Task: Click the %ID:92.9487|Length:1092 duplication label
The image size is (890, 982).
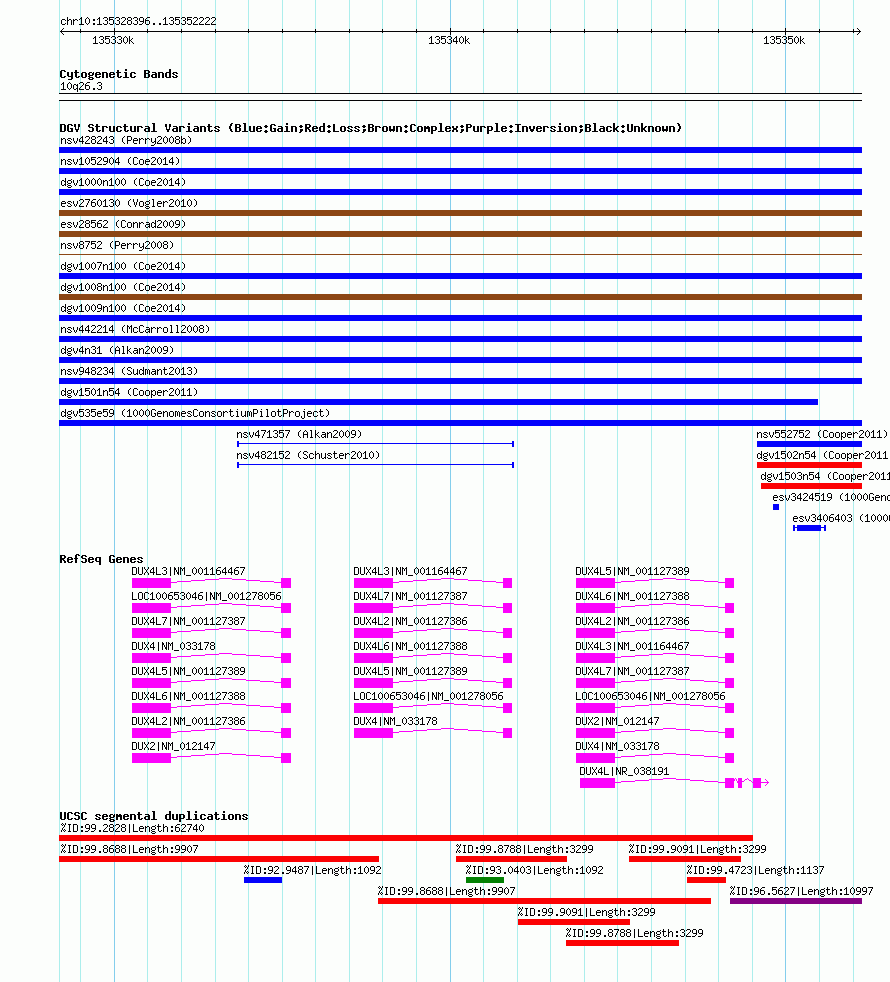Action: pos(313,870)
